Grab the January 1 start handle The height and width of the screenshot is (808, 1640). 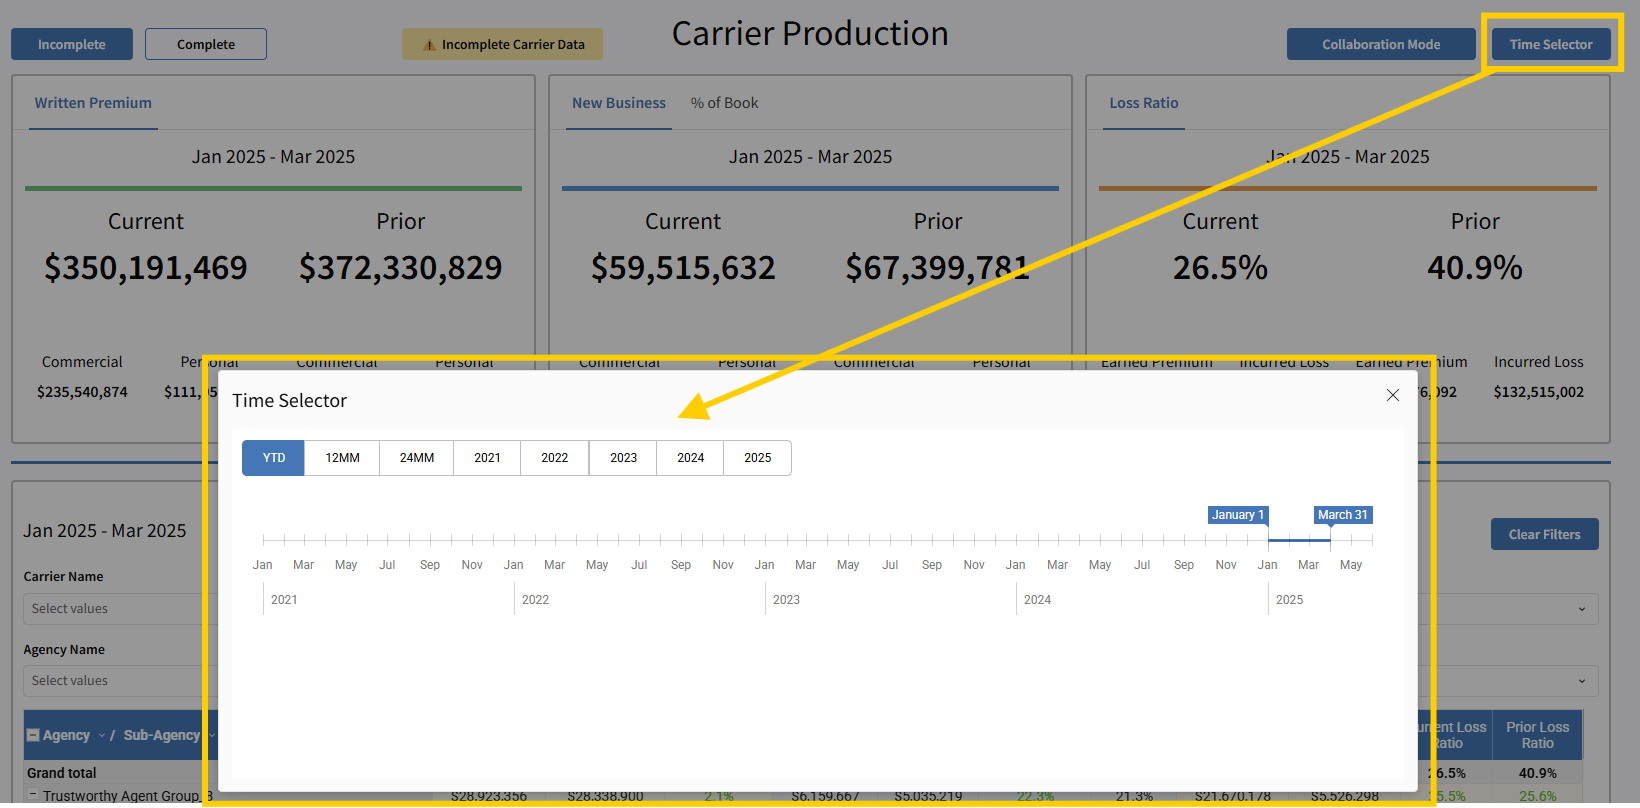pyautogui.click(x=1268, y=539)
